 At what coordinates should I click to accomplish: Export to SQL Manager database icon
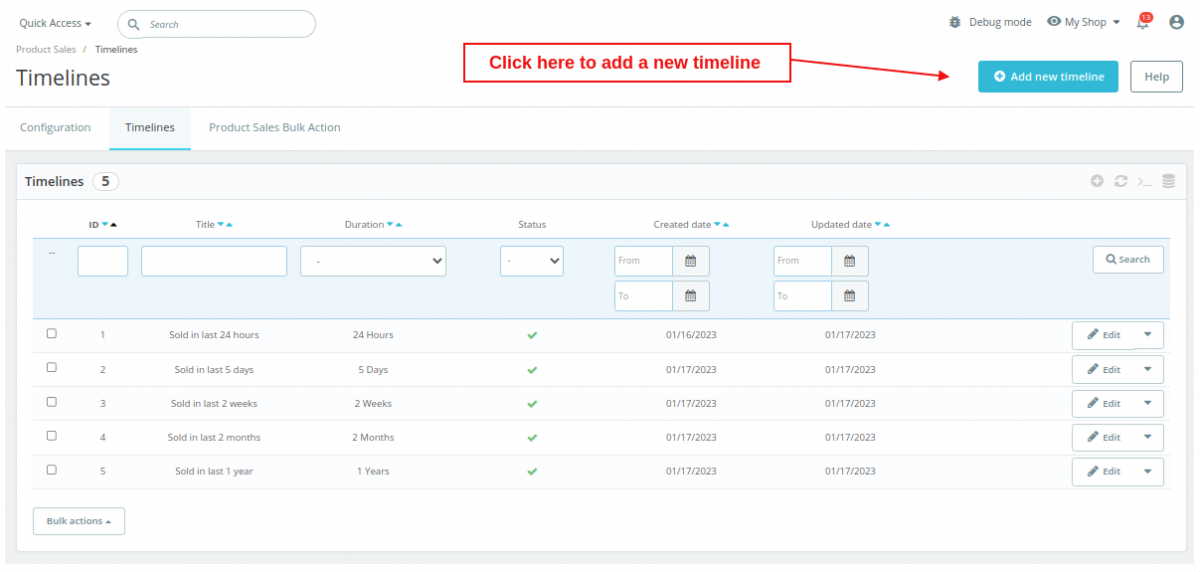(x=1168, y=181)
